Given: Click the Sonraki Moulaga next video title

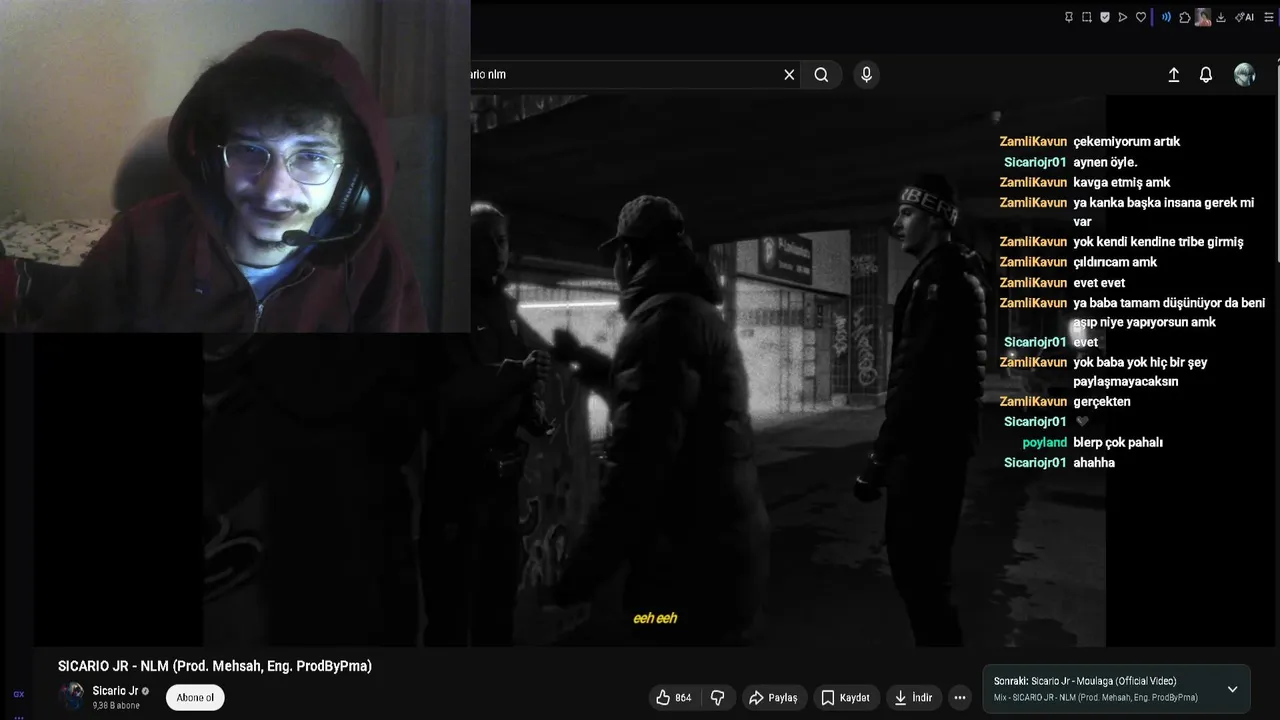Looking at the screenshot, I should tap(1085, 681).
